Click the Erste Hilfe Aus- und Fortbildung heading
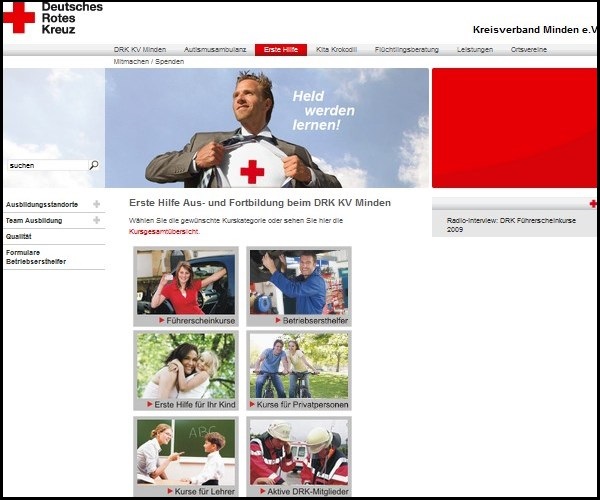 point(260,203)
